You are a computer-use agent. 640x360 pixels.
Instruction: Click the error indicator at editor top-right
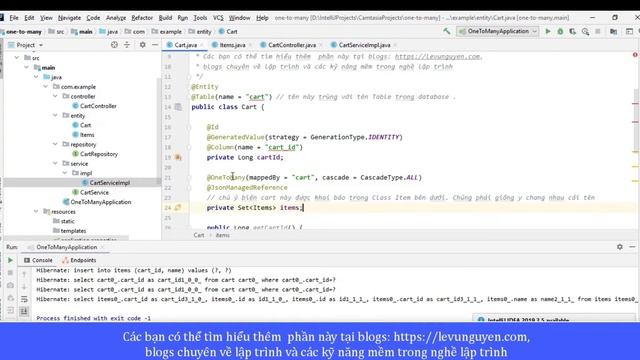635,55
